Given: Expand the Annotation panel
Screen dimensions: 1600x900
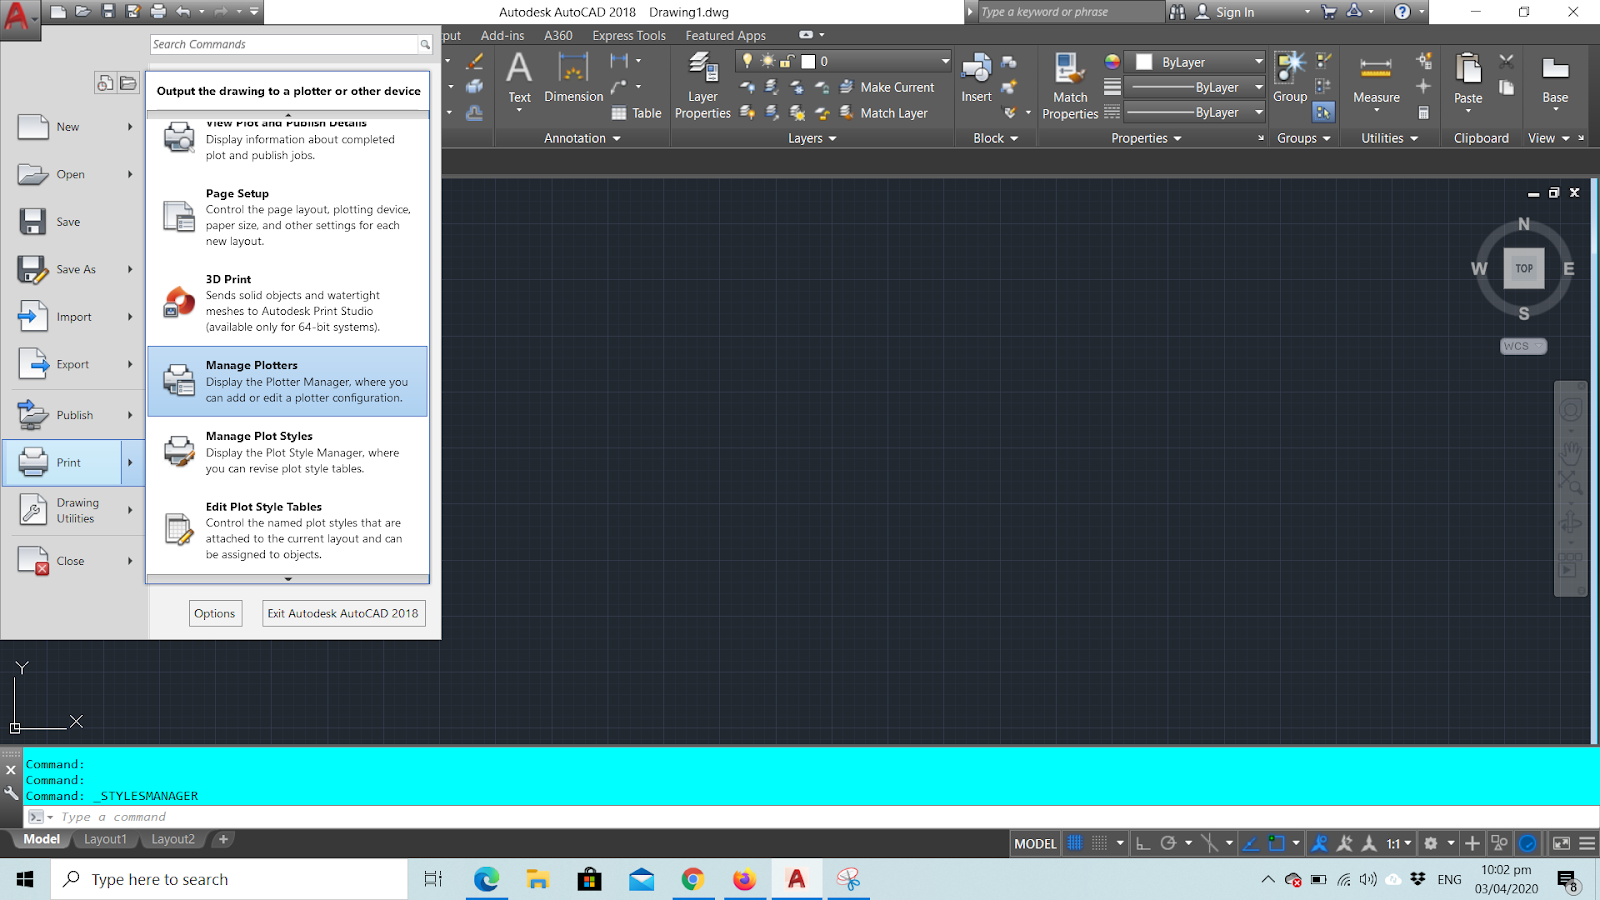Looking at the screenshot, I should click(583, 138).
